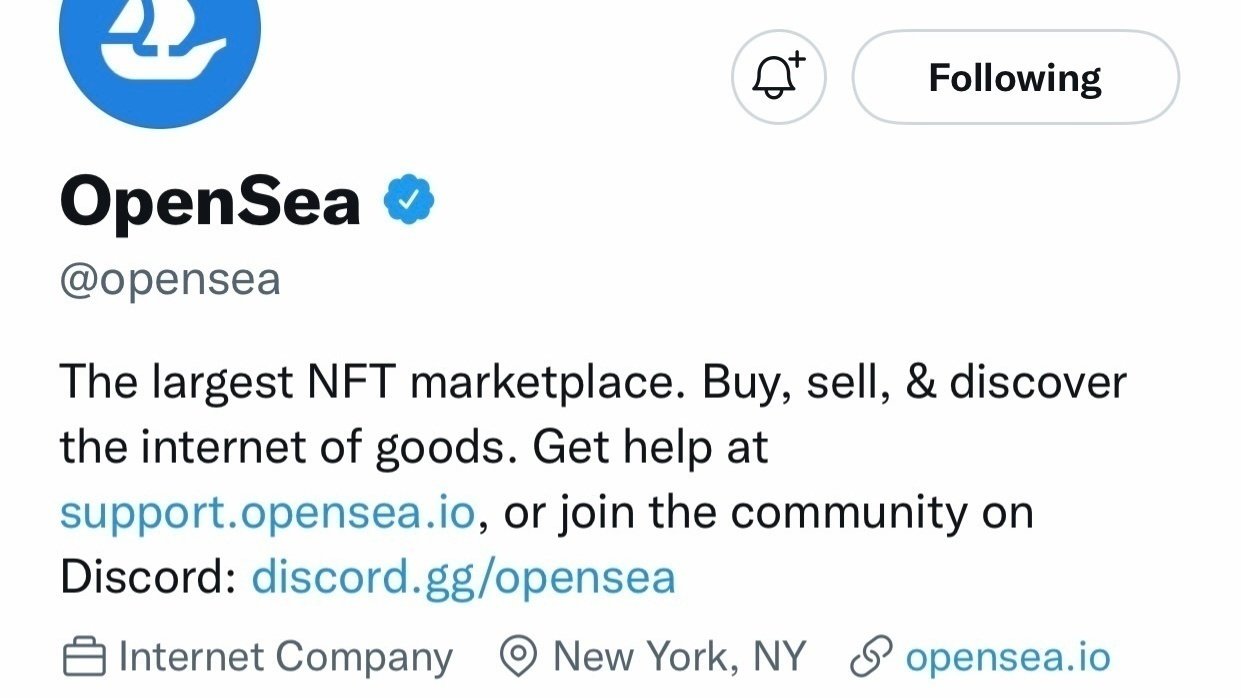Click the blue verified badge next to OpenSea
The width and height of the screenshot is (1241, 698).
(409, 199)
